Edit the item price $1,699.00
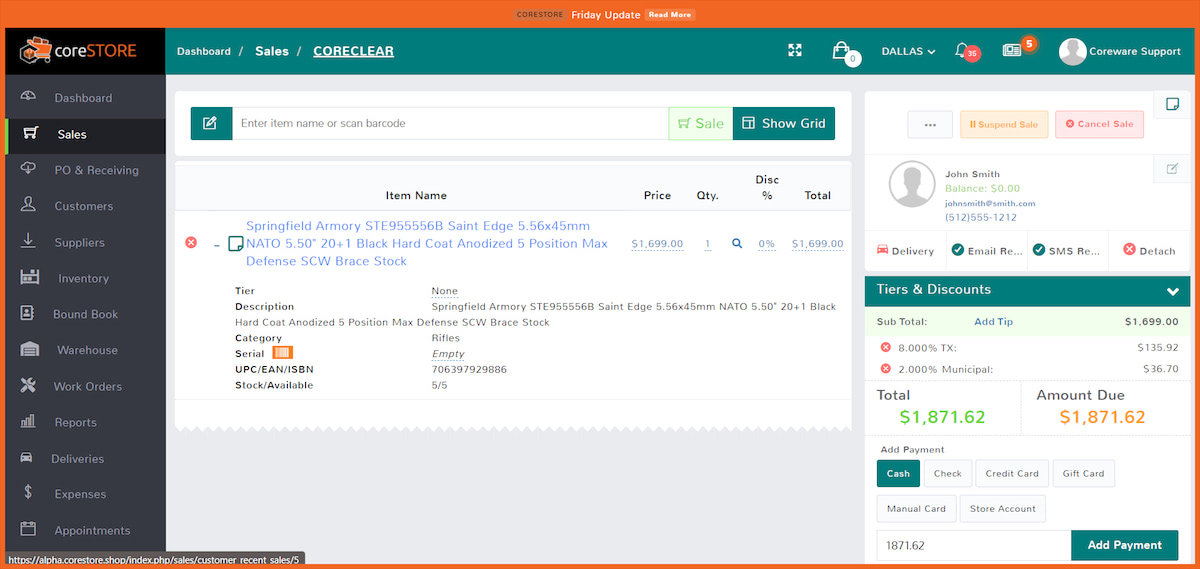Viewport: 1200px width, 569px height. coord(657,244)
